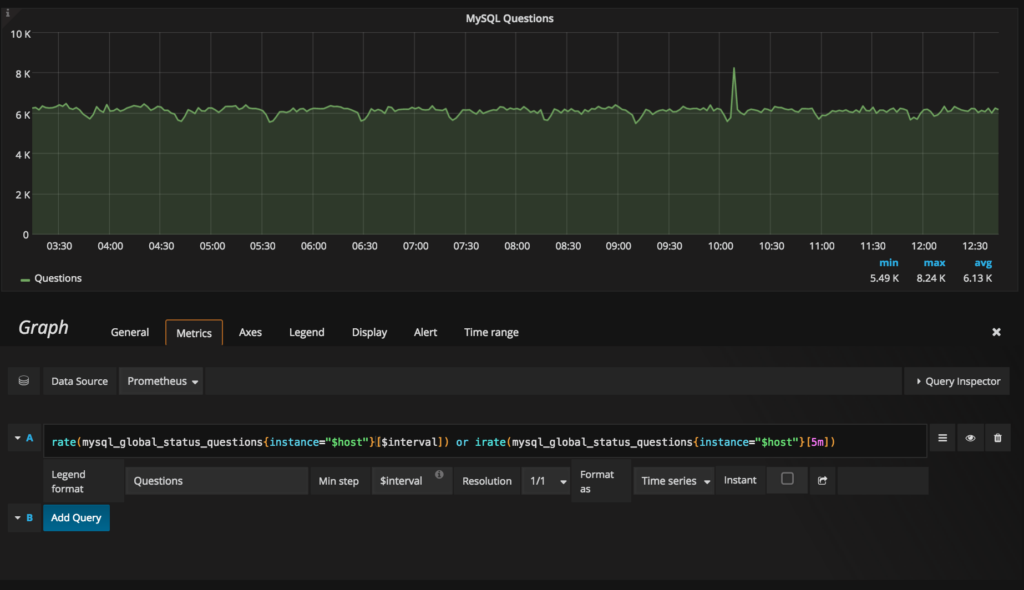Collapse query A with its arrow
Image resolution: width=1024 pixels, height=590 pixels.
click(16, 438)
